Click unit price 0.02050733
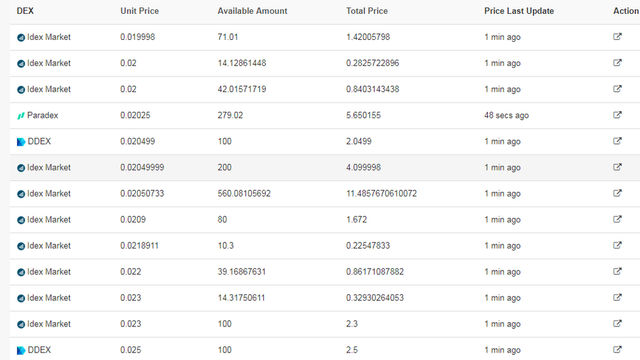640x360 pixels. click(x=142, y=193)
